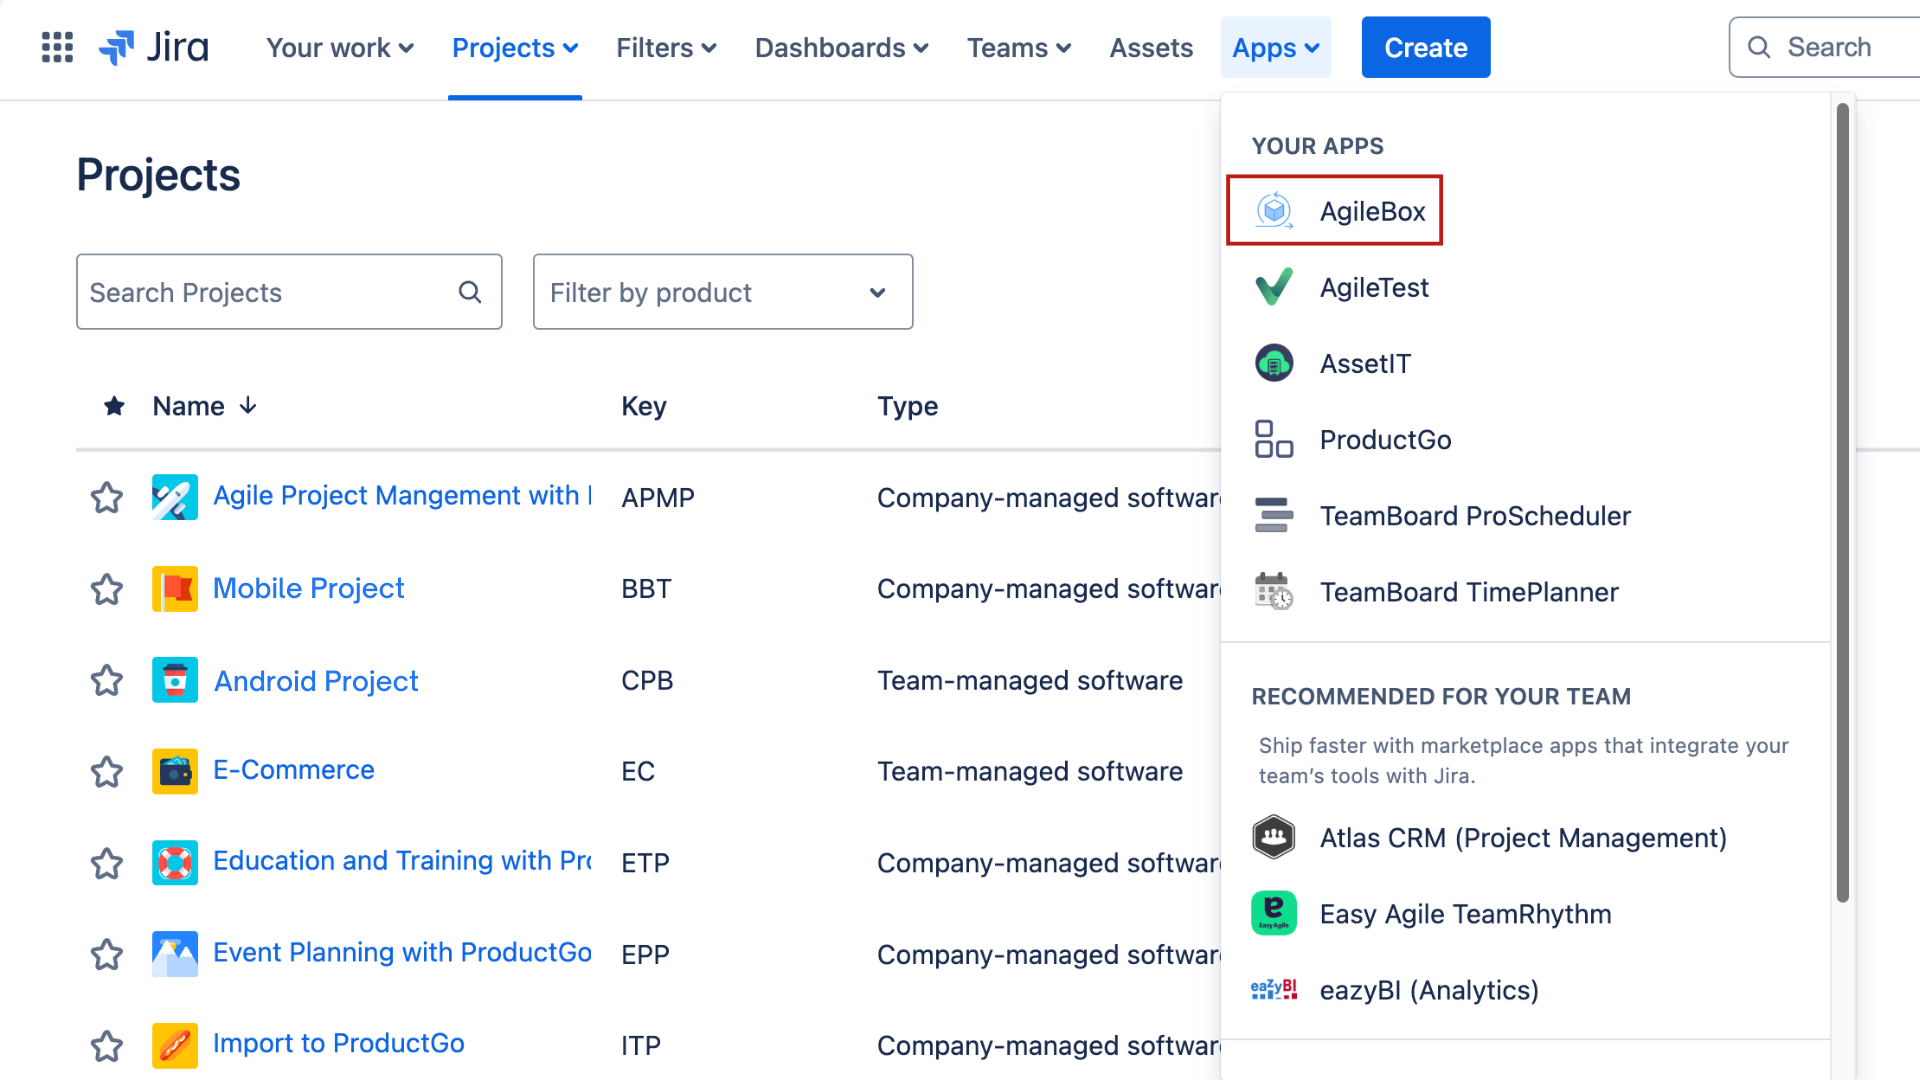Go to Assets in the top navigation
The width and height of the screenshot is (1920, 1080).
coord(1151,47)
